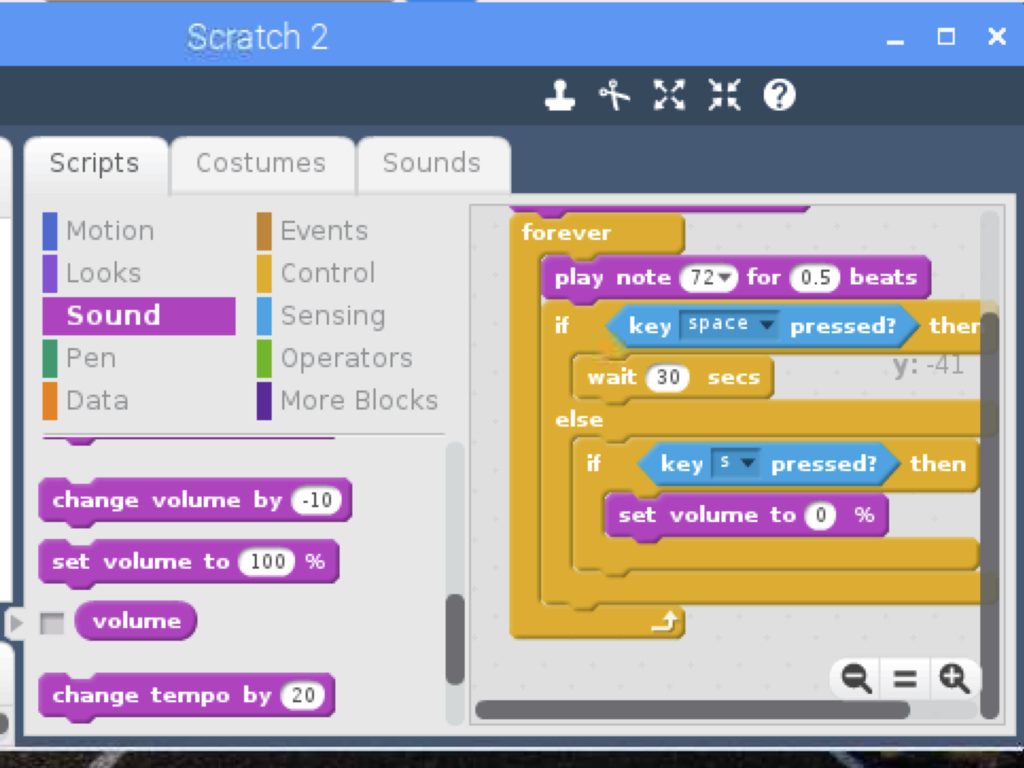Viewport: 1024px width, 768px height.
Task: Open the Looks blocks category
Action: pyautogui.click(x=93, y=273)
